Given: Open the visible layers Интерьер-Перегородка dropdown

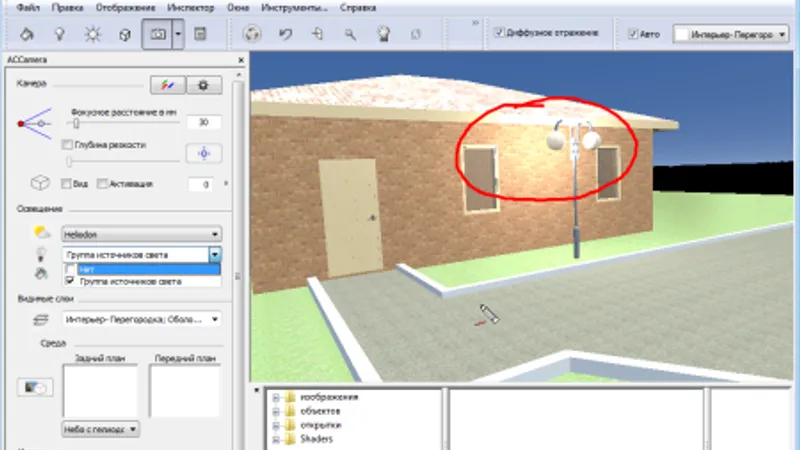Looking at the screenshot, I should tap(141, 319).
